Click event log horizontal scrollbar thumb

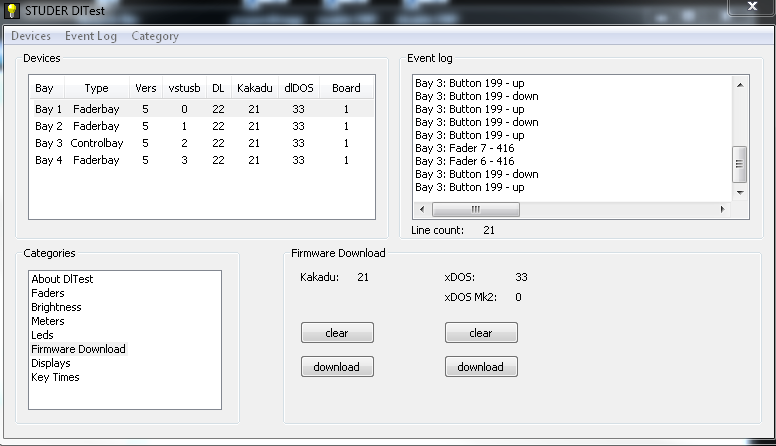point(476,209)
